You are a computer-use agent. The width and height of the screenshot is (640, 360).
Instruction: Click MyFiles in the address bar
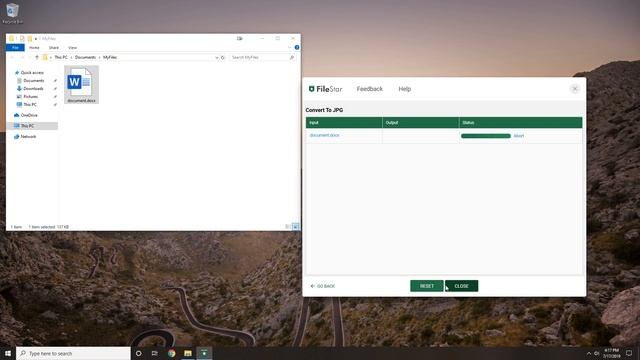[110, 58]
